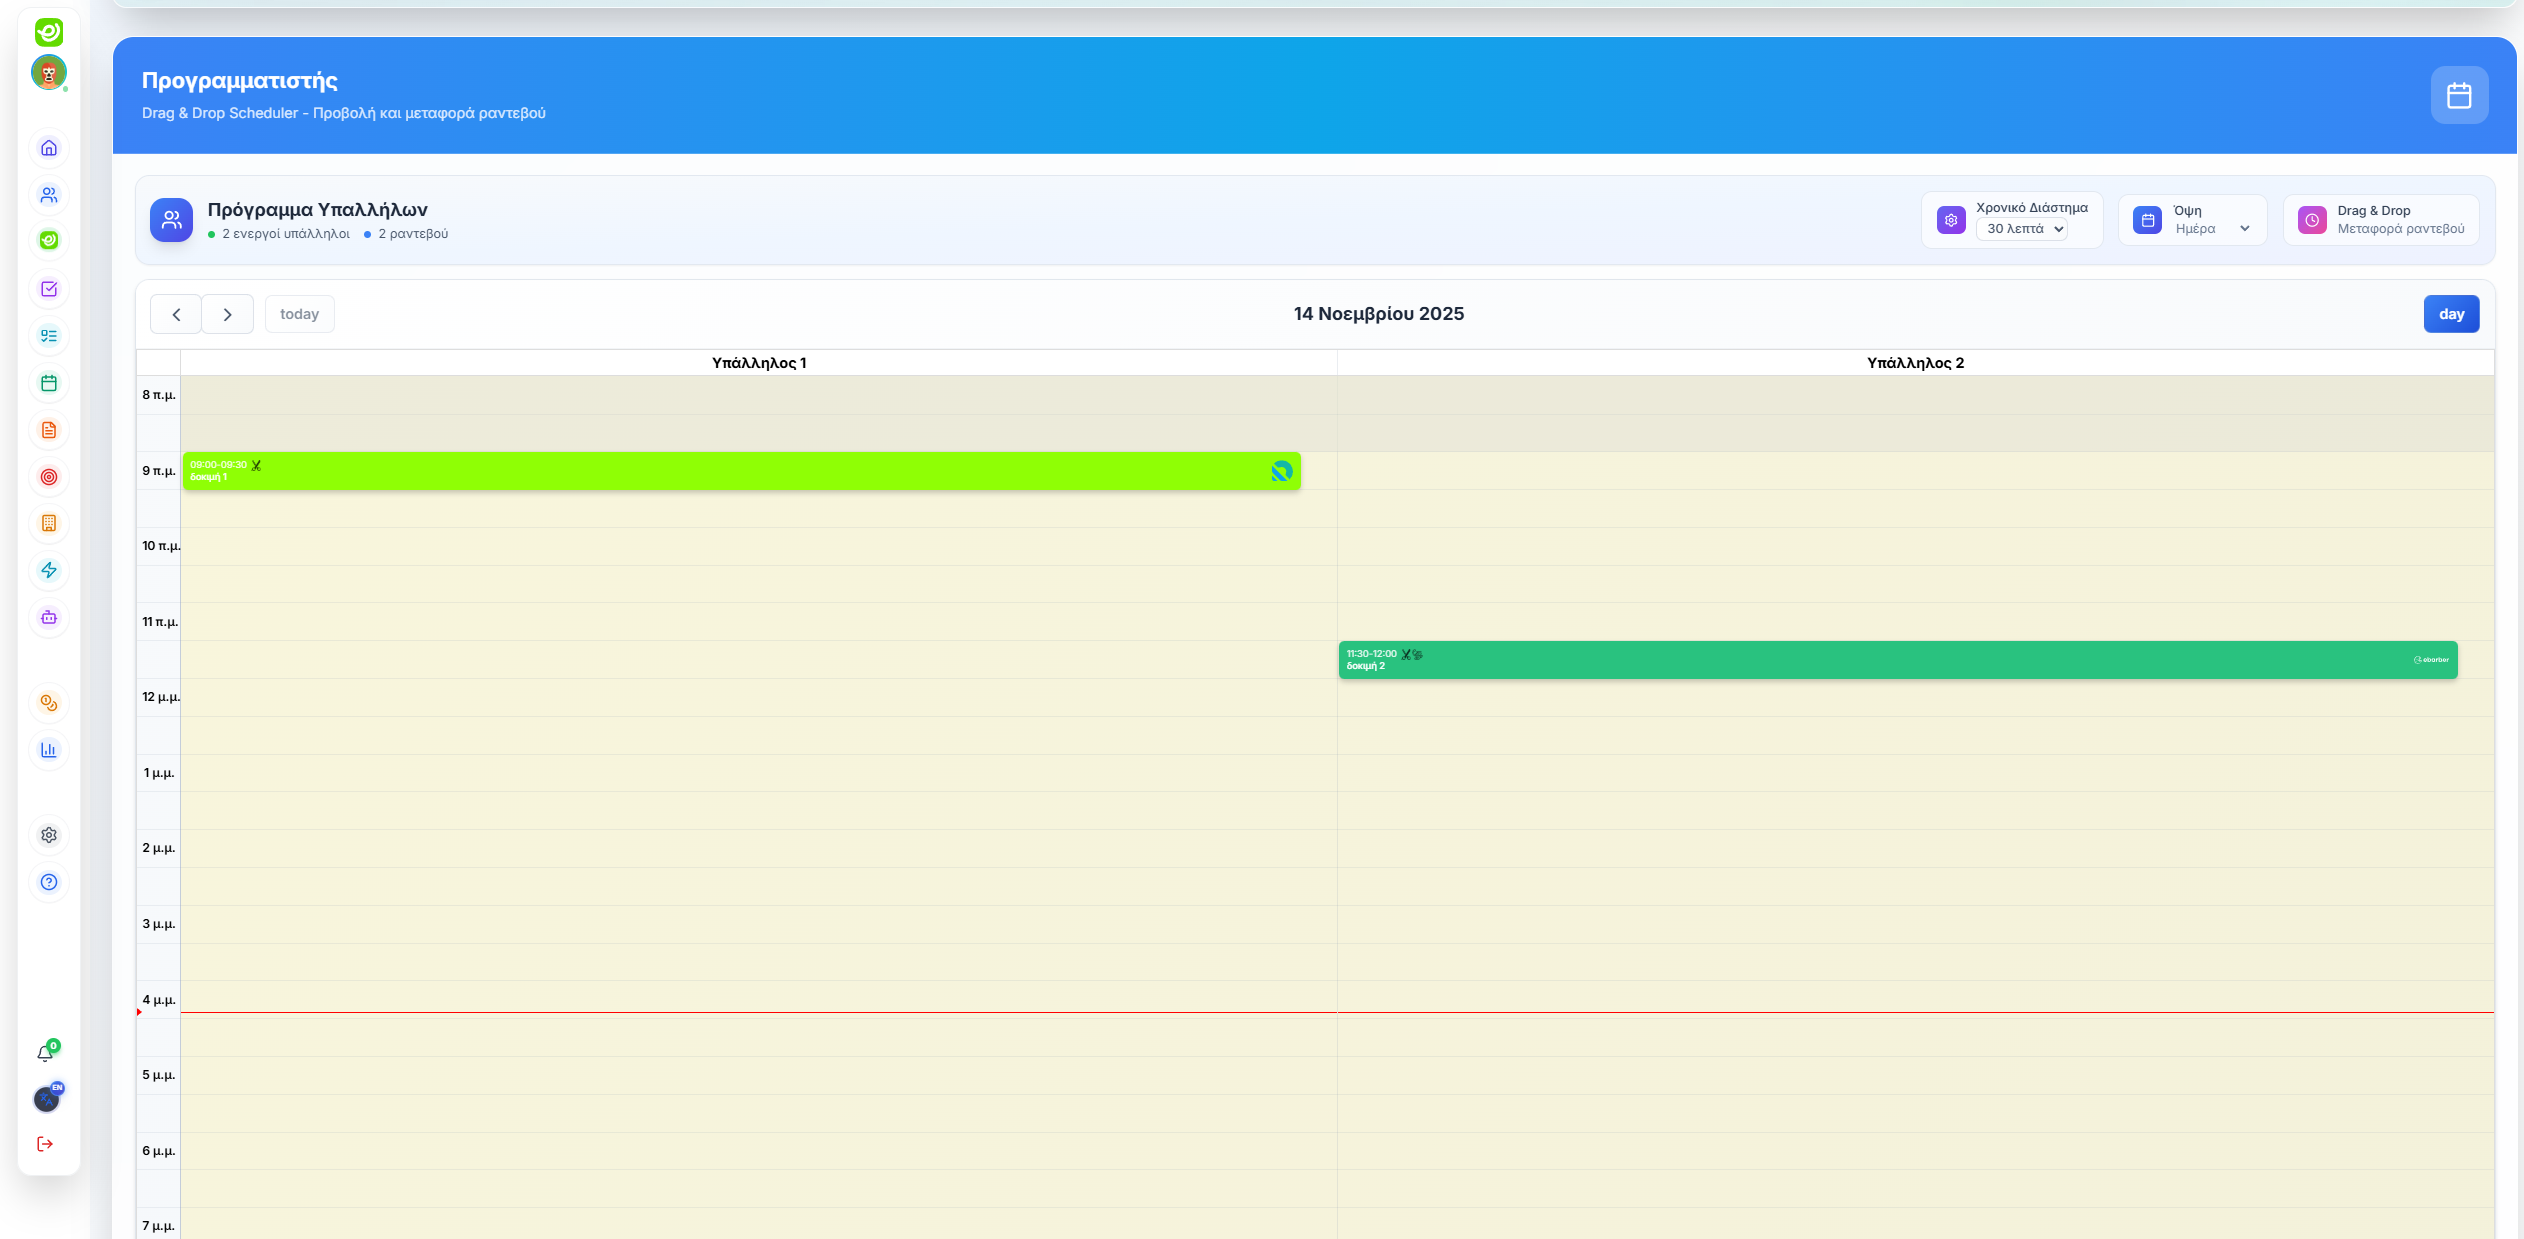Select the δοκιμή 1 appointment block
Image resolution: width=2524 pixels, height=1239 pixels.
pyautogui.click(x=740, y=470)
